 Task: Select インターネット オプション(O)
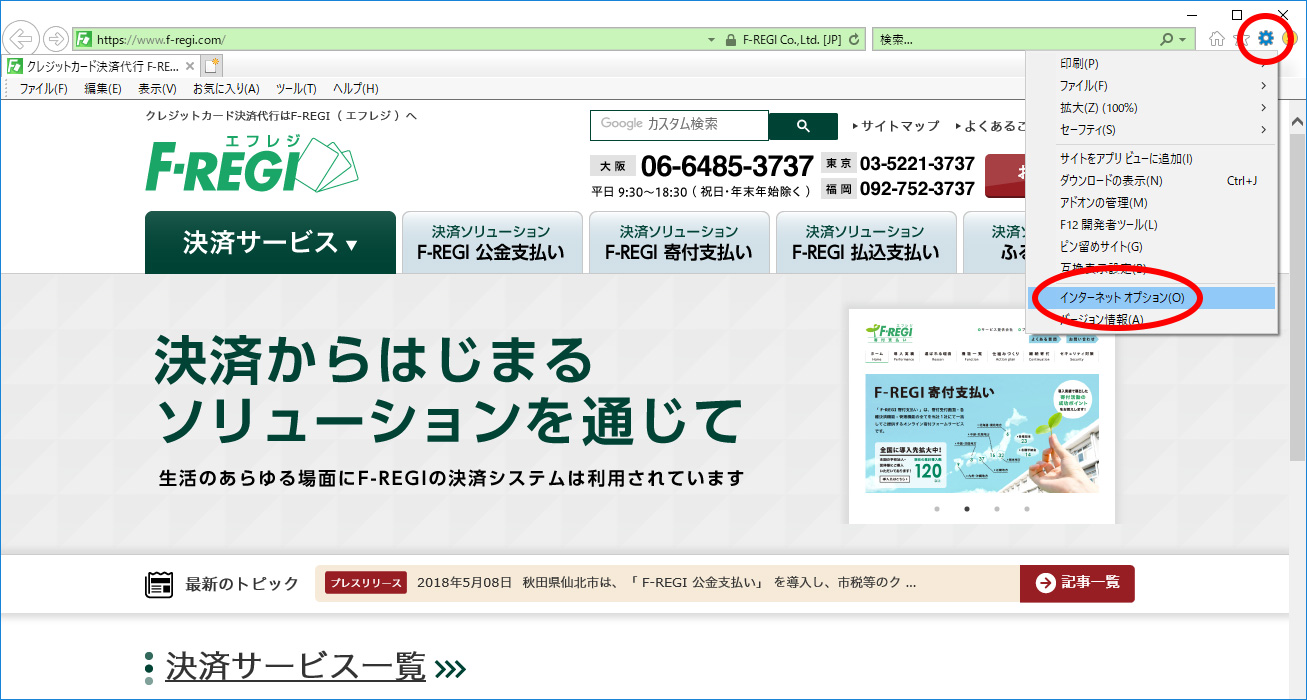[1152, 298]
